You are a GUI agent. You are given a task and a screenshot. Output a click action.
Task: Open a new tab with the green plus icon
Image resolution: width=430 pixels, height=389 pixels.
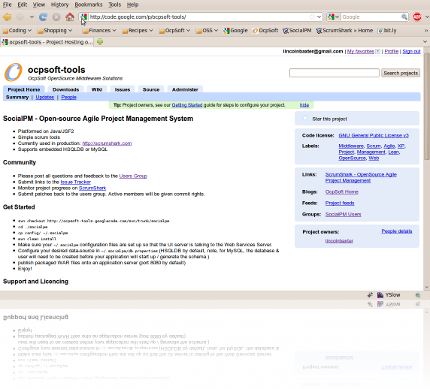click(100, 42)
